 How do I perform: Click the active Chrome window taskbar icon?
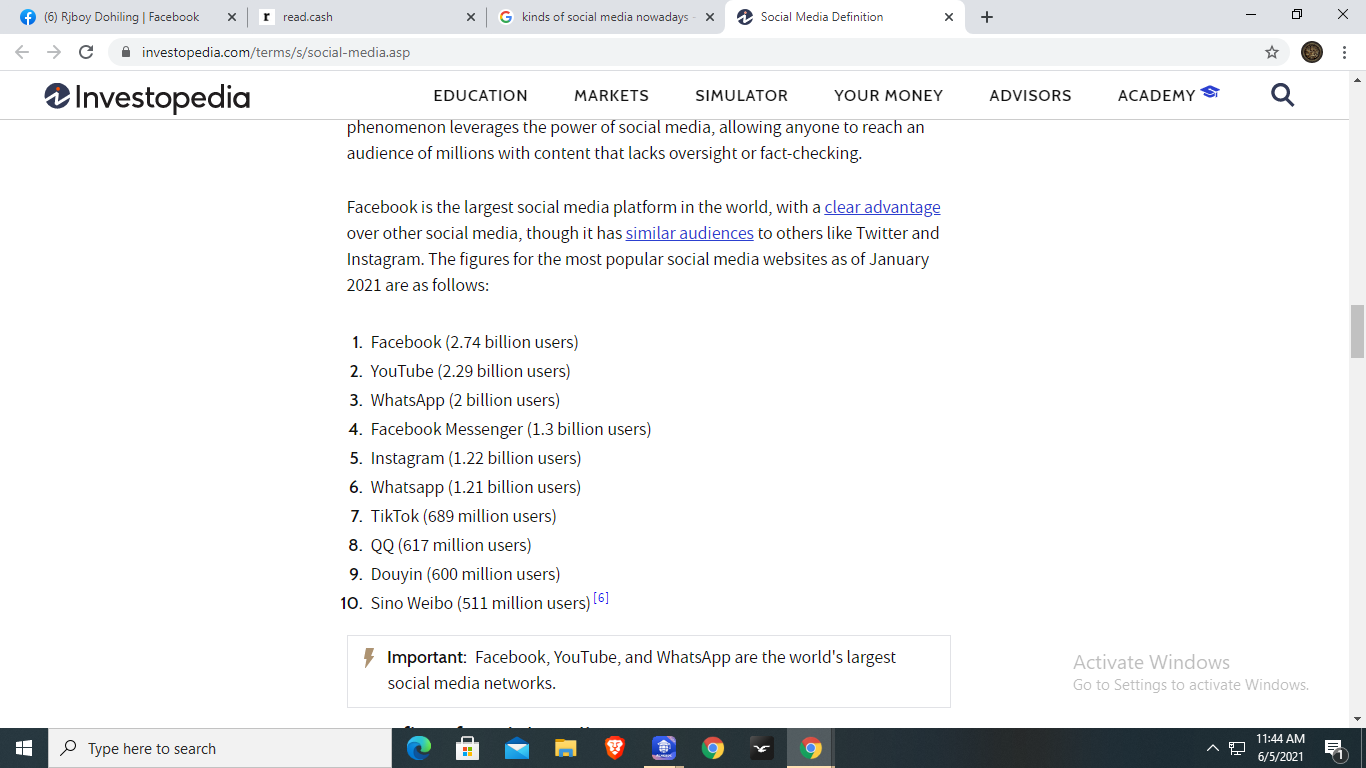[811, 748]
